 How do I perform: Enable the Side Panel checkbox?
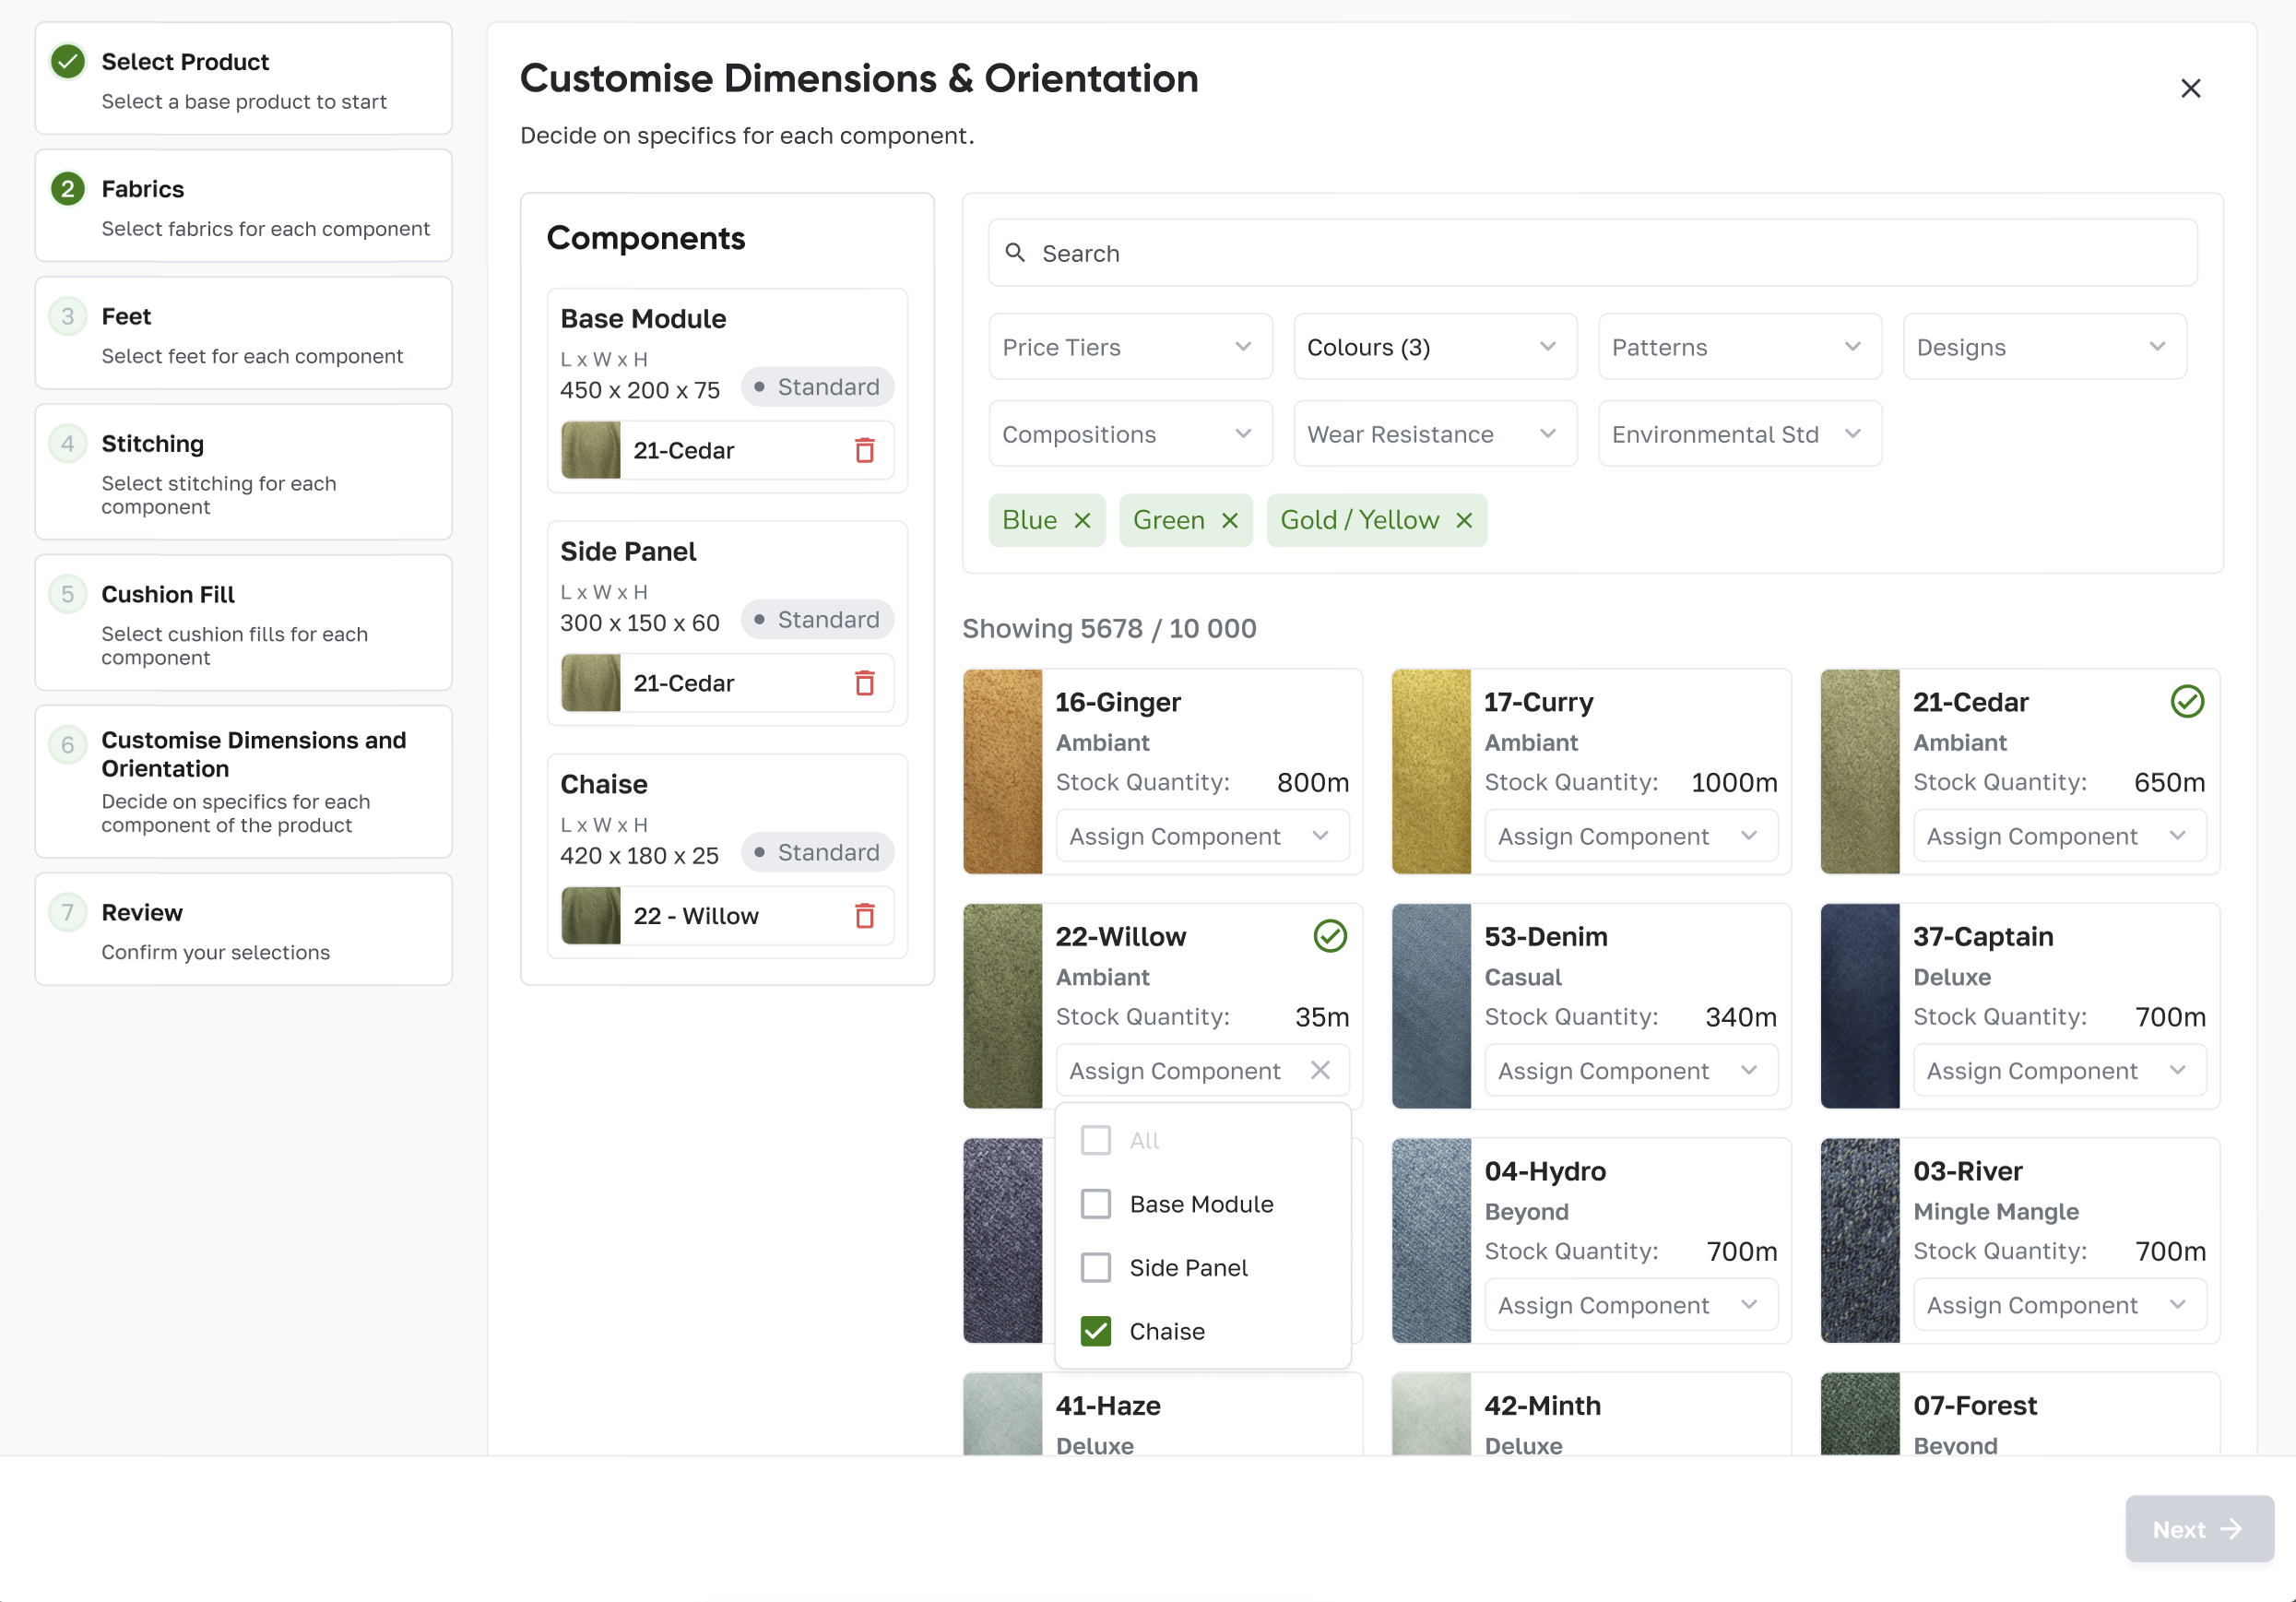click(1095, 1267)
